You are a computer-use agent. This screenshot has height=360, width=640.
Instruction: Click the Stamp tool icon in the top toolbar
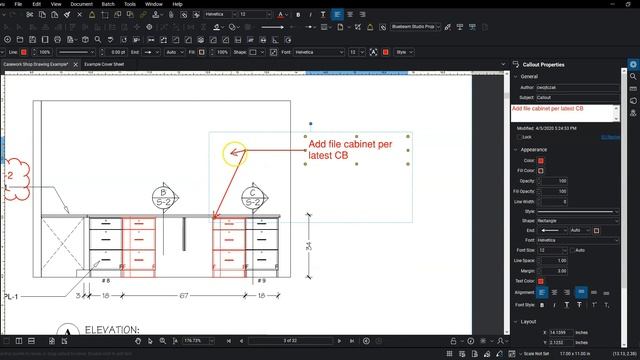(156, 15)
